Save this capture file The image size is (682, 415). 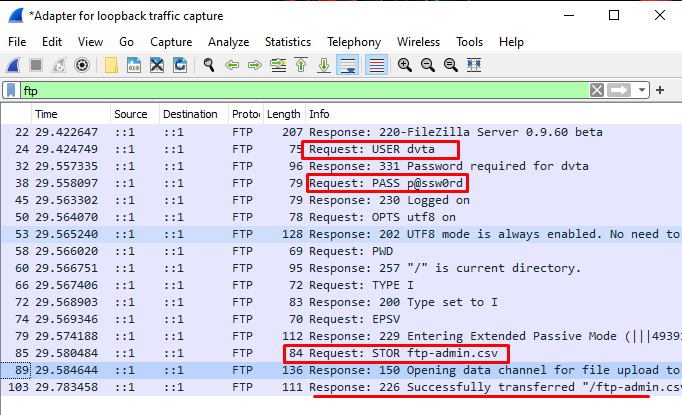coord(134,65)
